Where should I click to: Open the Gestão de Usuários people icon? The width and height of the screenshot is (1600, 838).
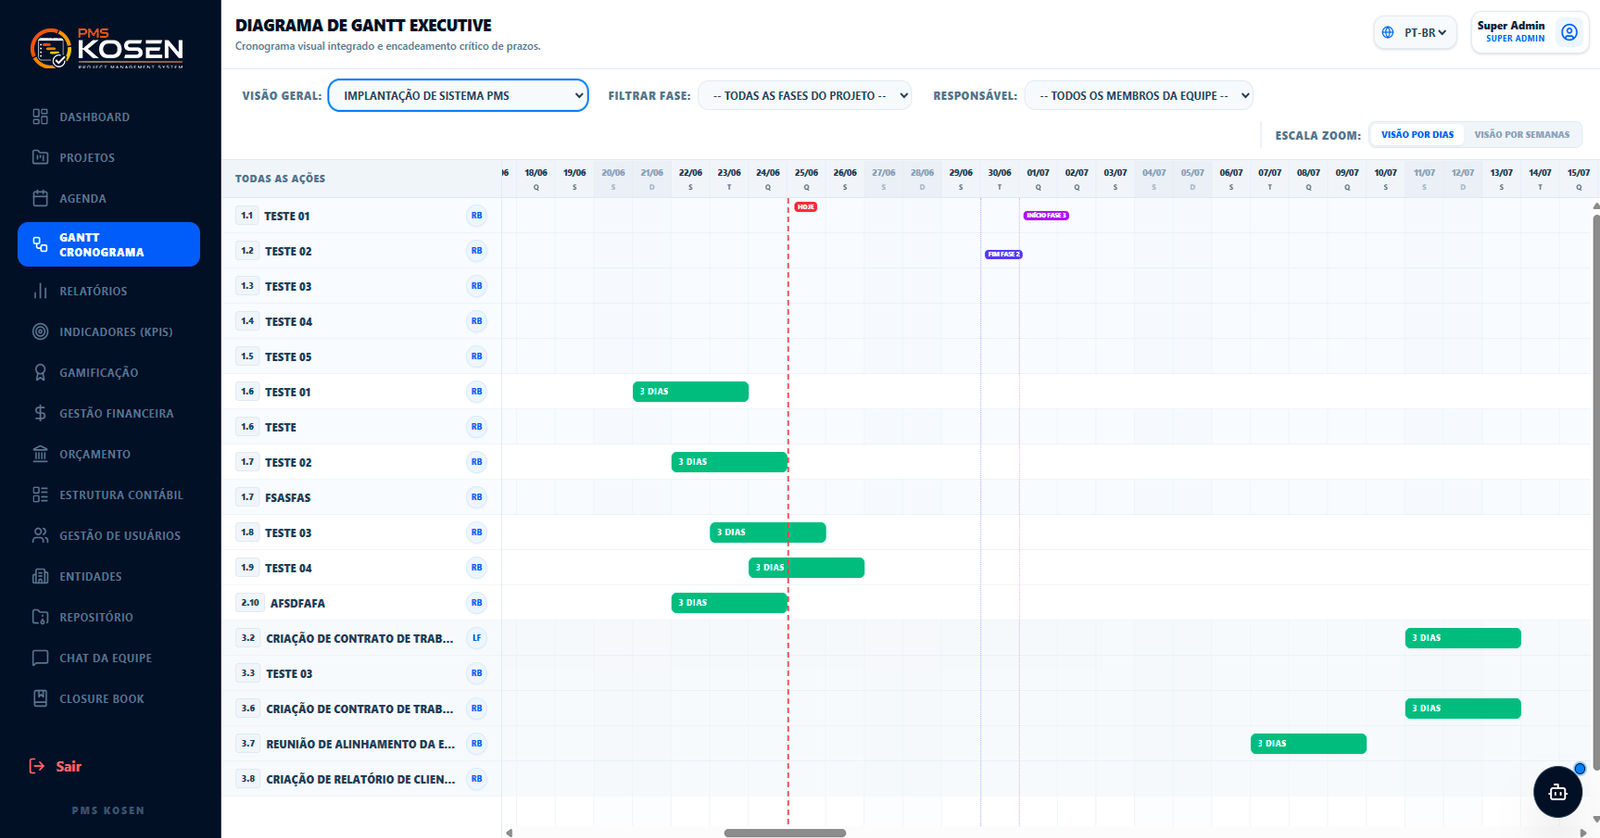coord(40,535)
